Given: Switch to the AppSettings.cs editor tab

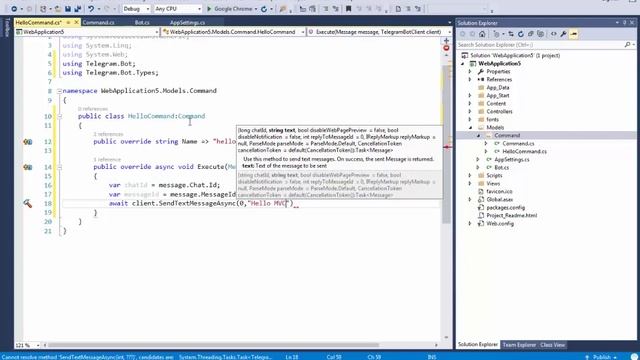Looking at the screenshot, I should click(x=187, y=22).
